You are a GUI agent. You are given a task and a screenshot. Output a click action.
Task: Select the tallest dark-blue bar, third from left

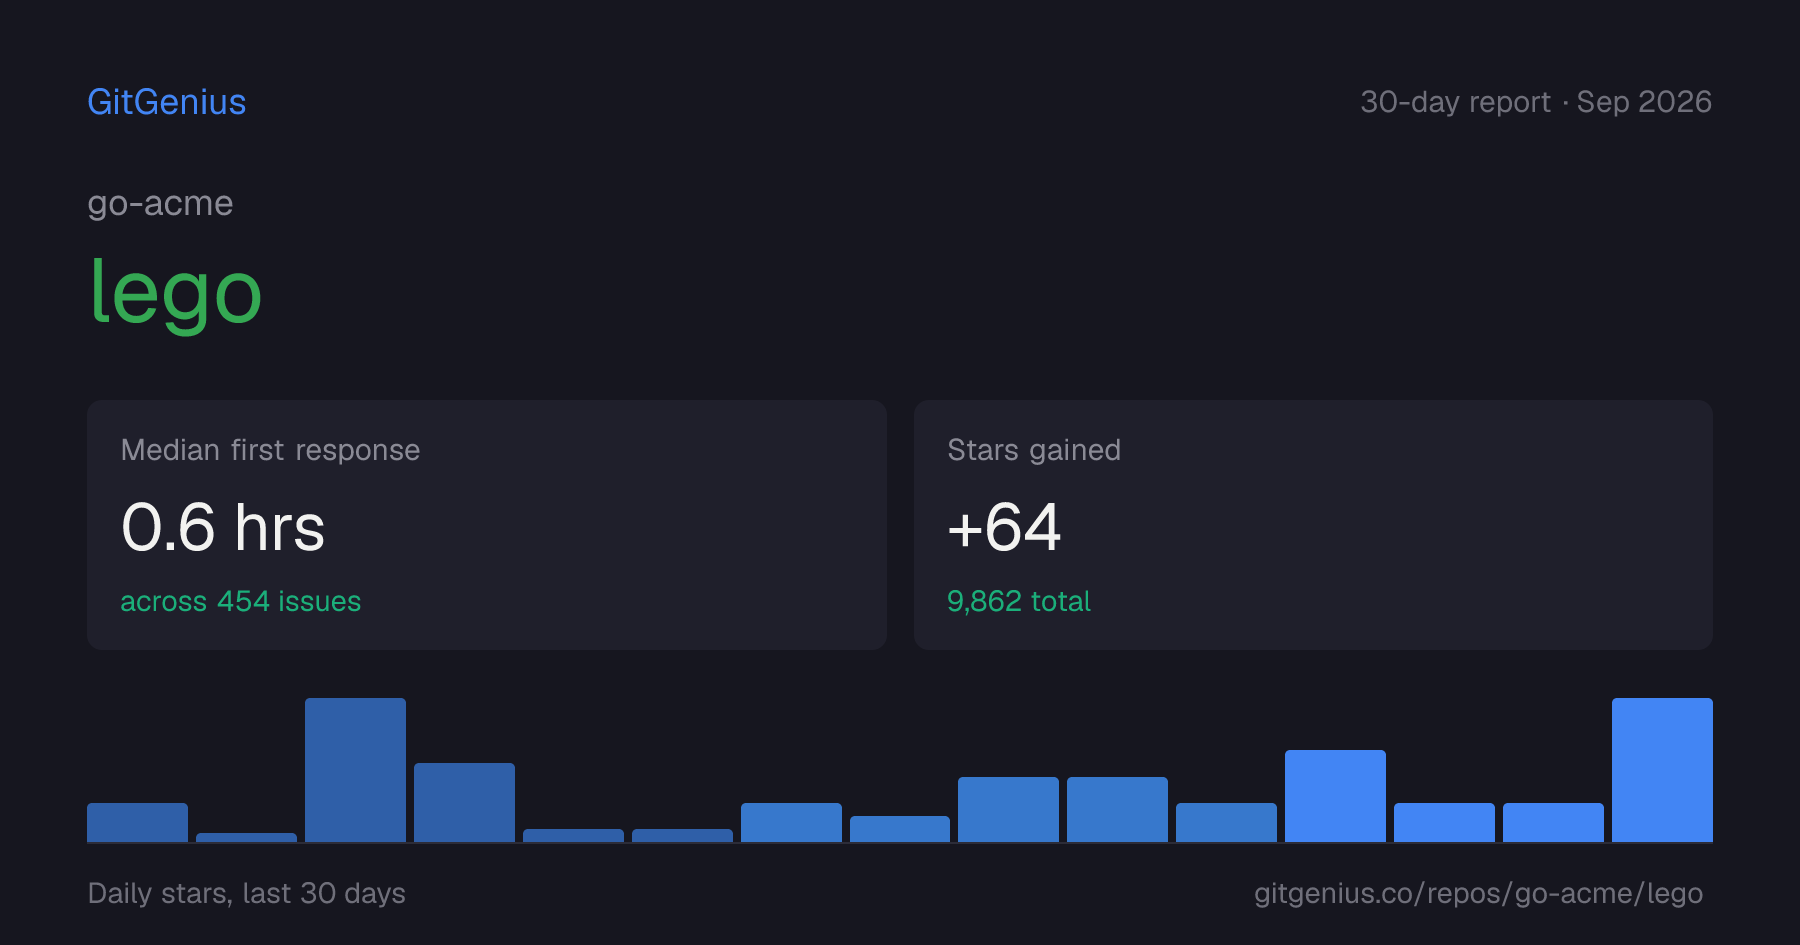(x=355, y=770)
